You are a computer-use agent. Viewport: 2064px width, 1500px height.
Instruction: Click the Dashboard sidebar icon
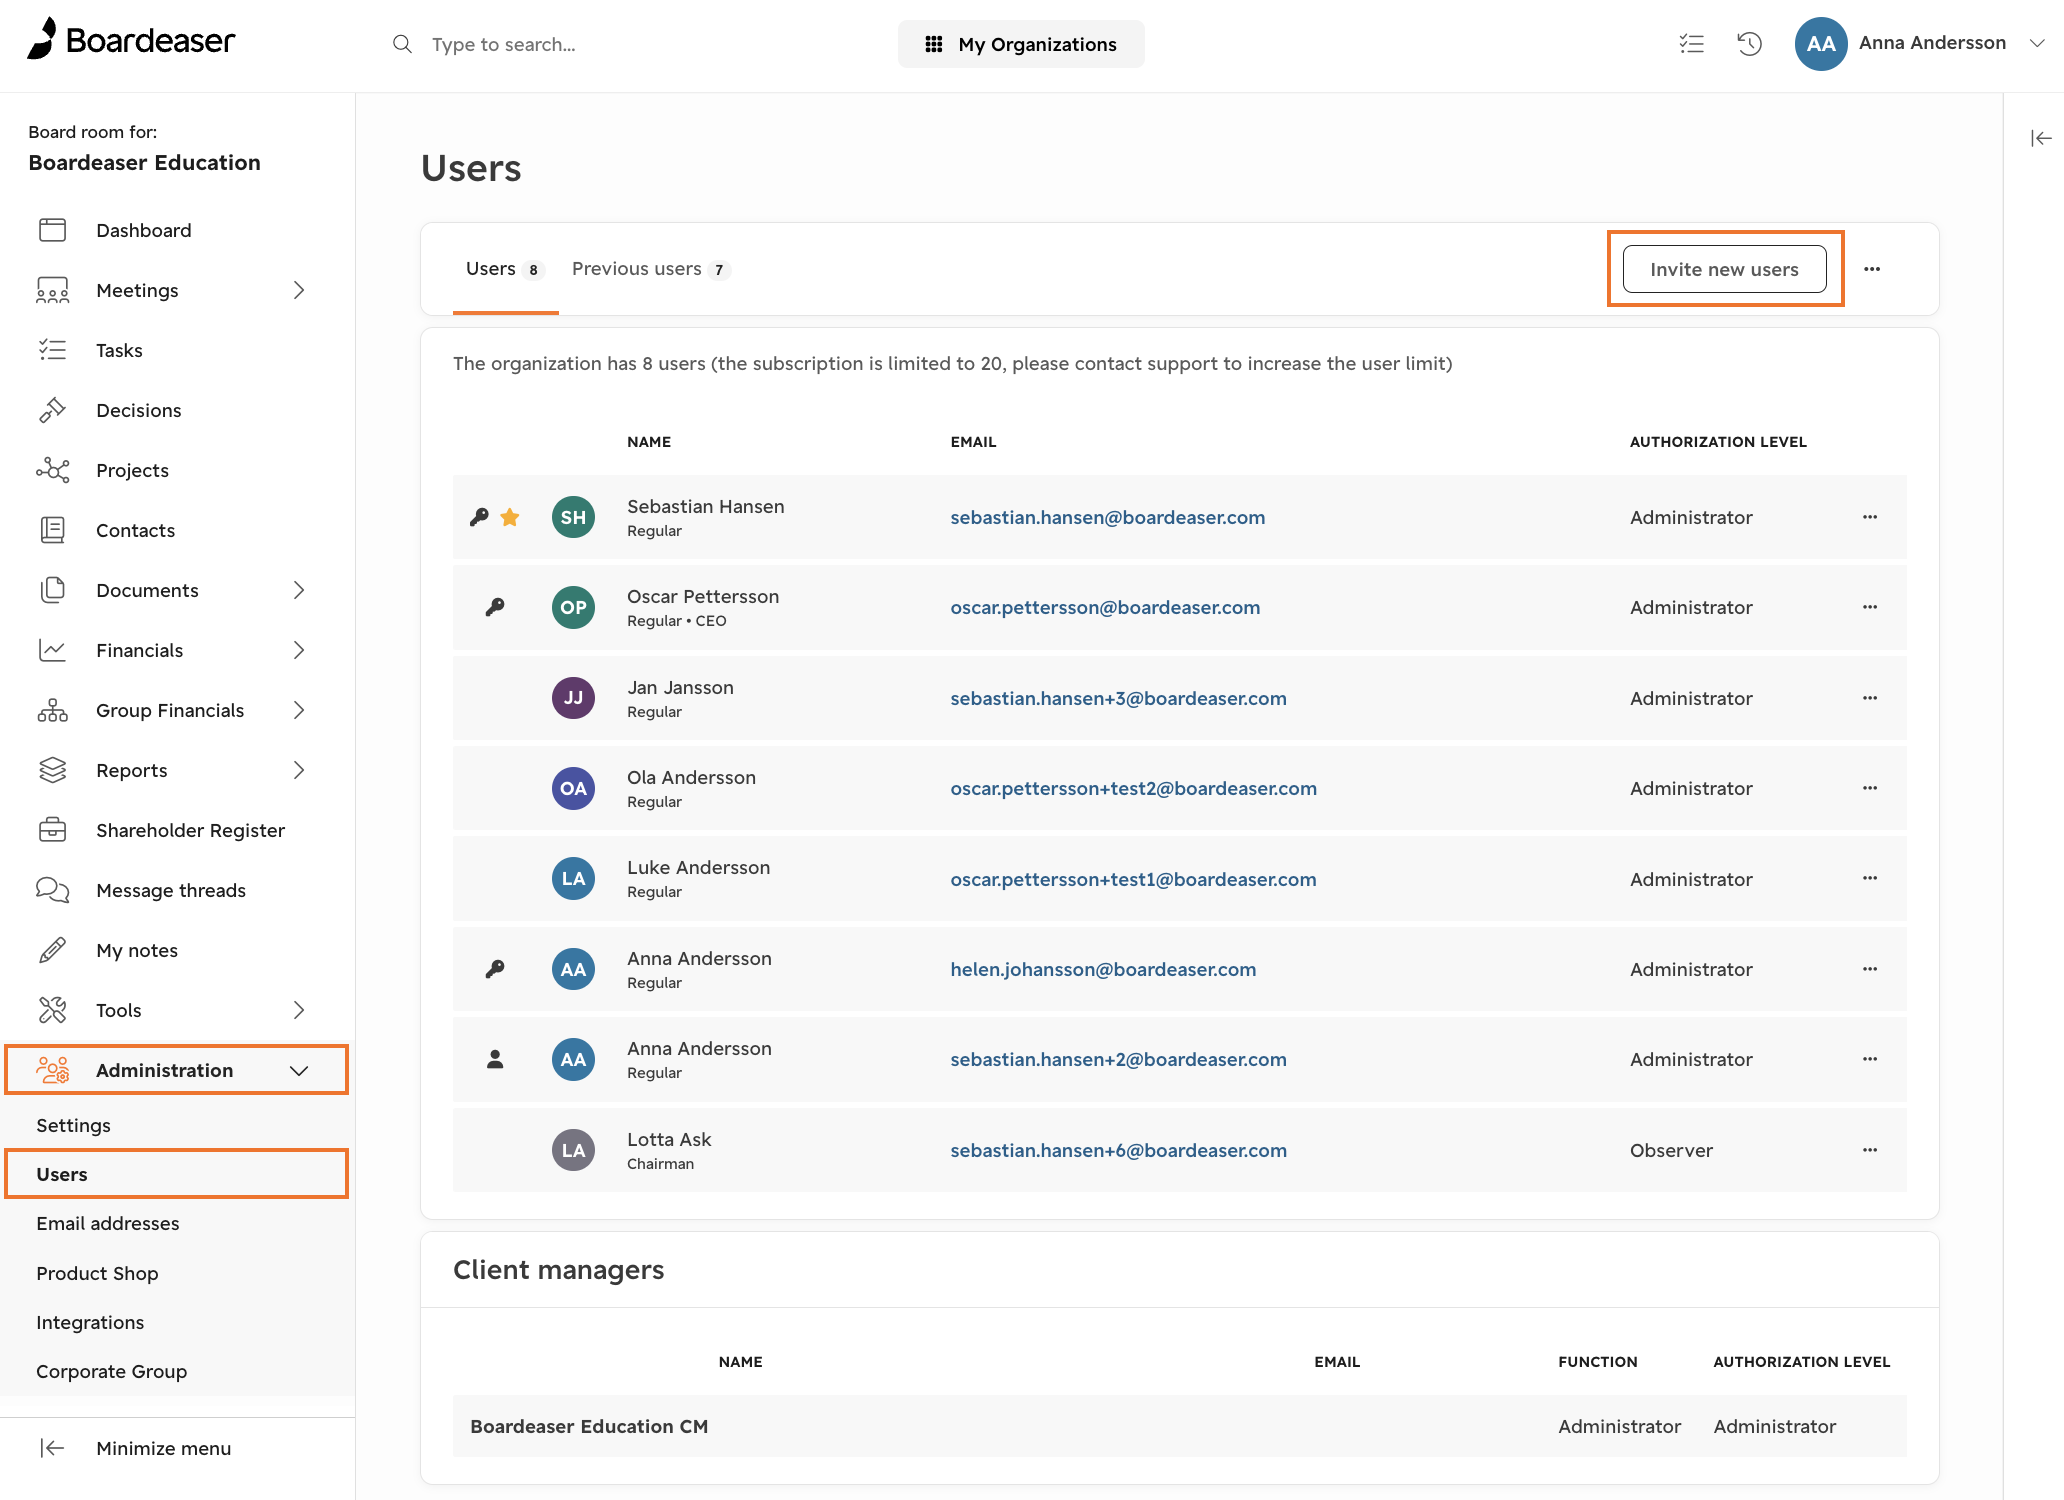[x=52, y=230]
